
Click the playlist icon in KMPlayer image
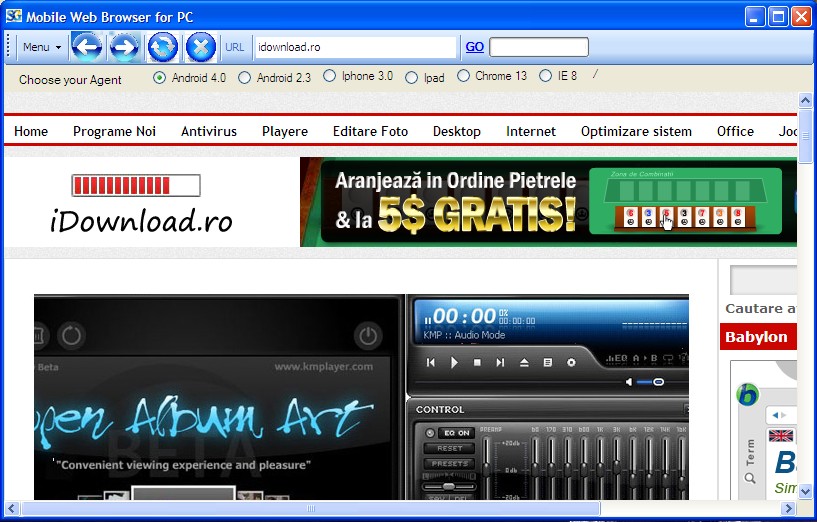pos(548,363)
